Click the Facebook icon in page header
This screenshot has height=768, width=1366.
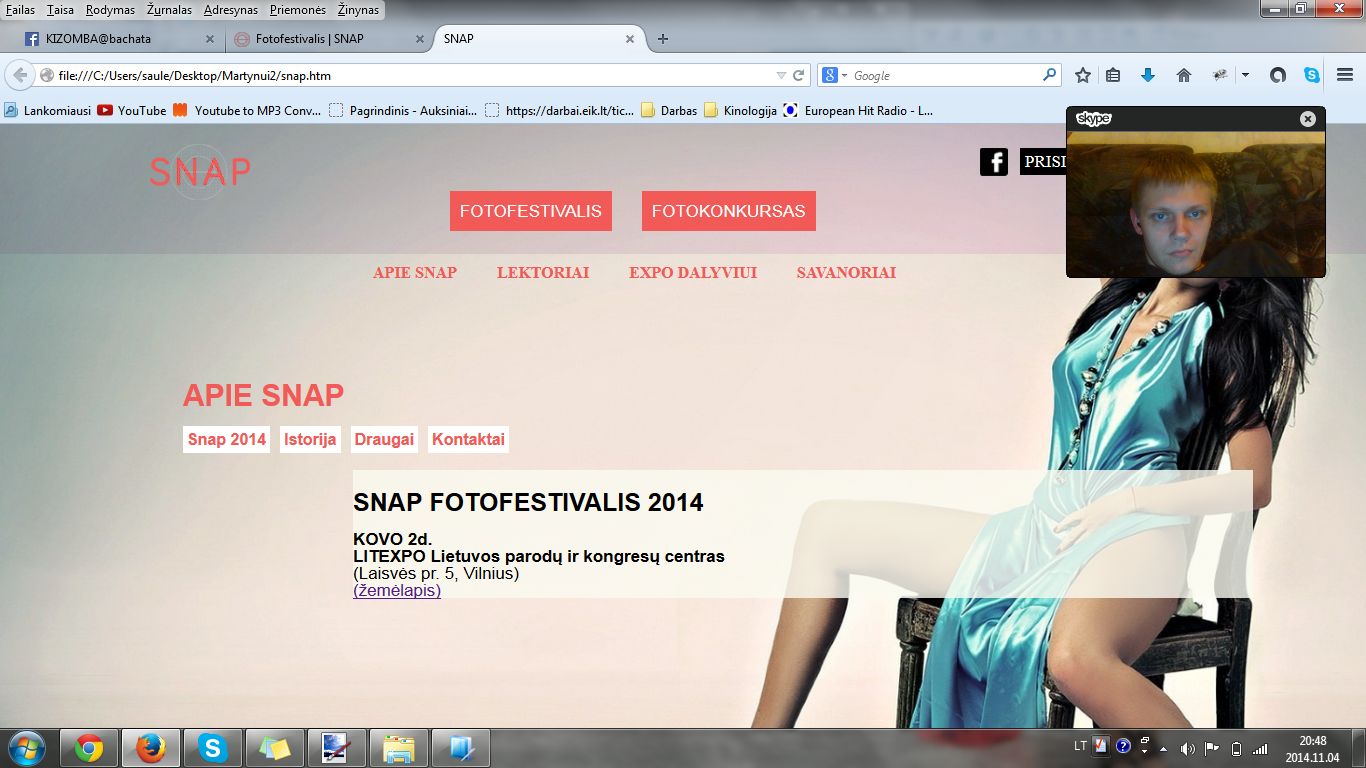tap(994, 162)
